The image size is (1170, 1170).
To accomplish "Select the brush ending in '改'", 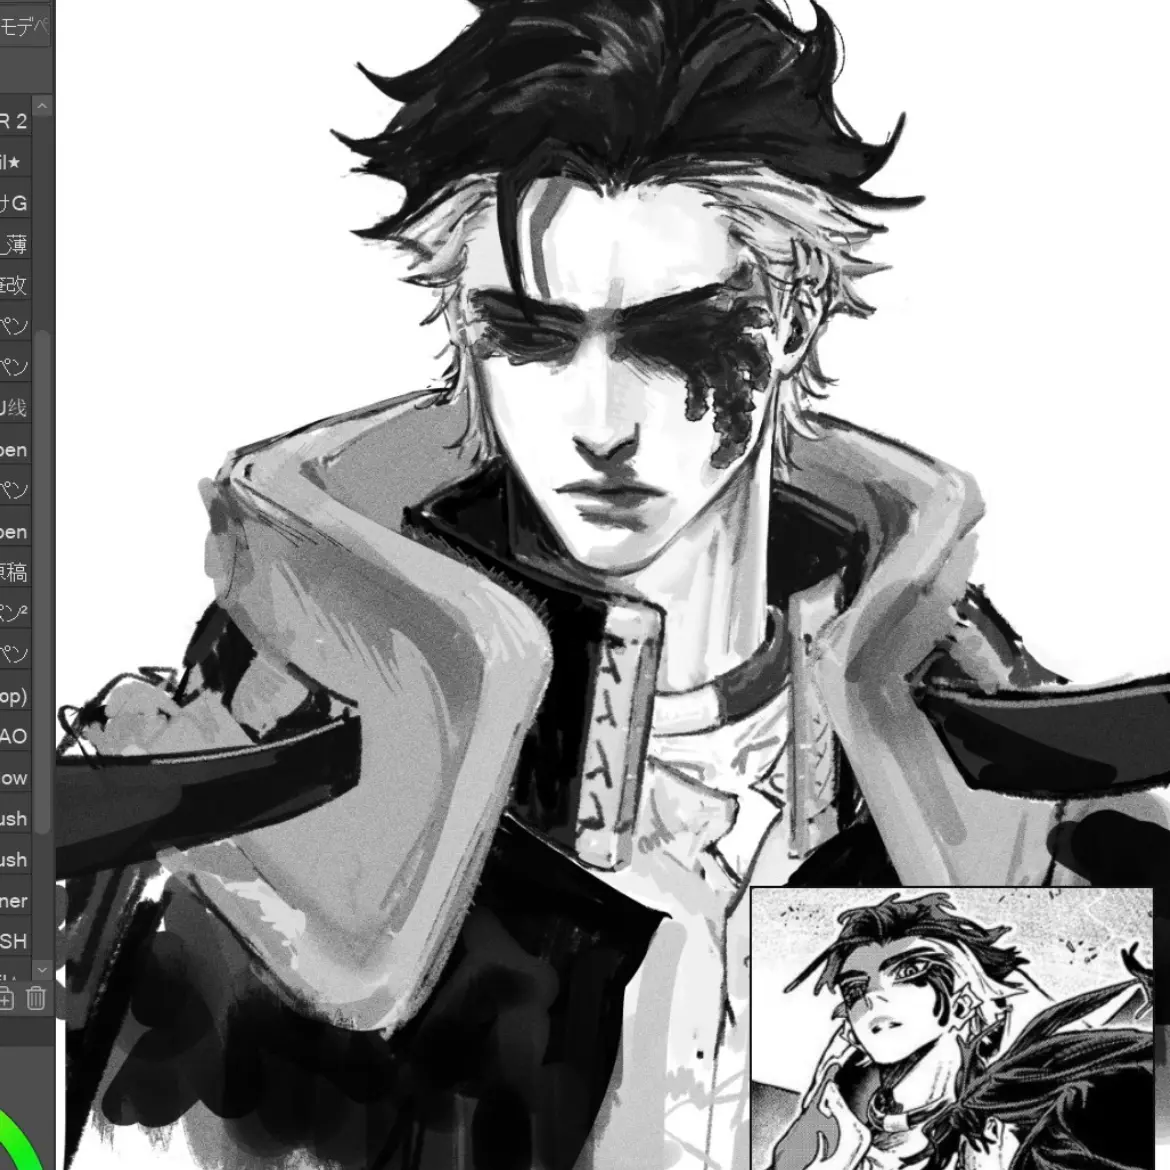I will [14, 285].
